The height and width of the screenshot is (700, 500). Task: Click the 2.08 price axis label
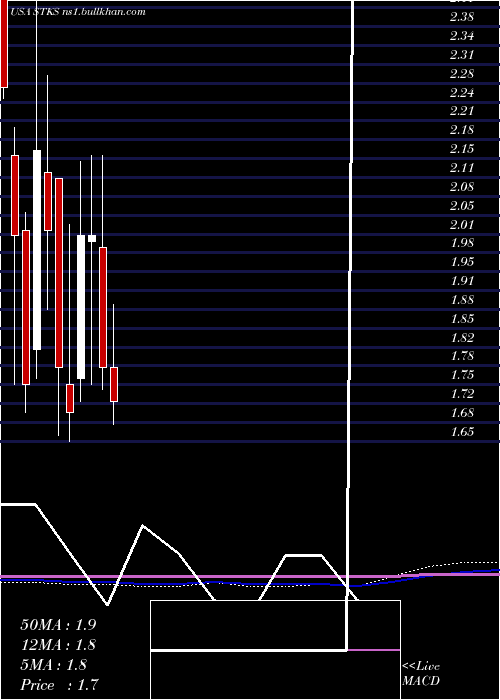[x=462, y=187]
